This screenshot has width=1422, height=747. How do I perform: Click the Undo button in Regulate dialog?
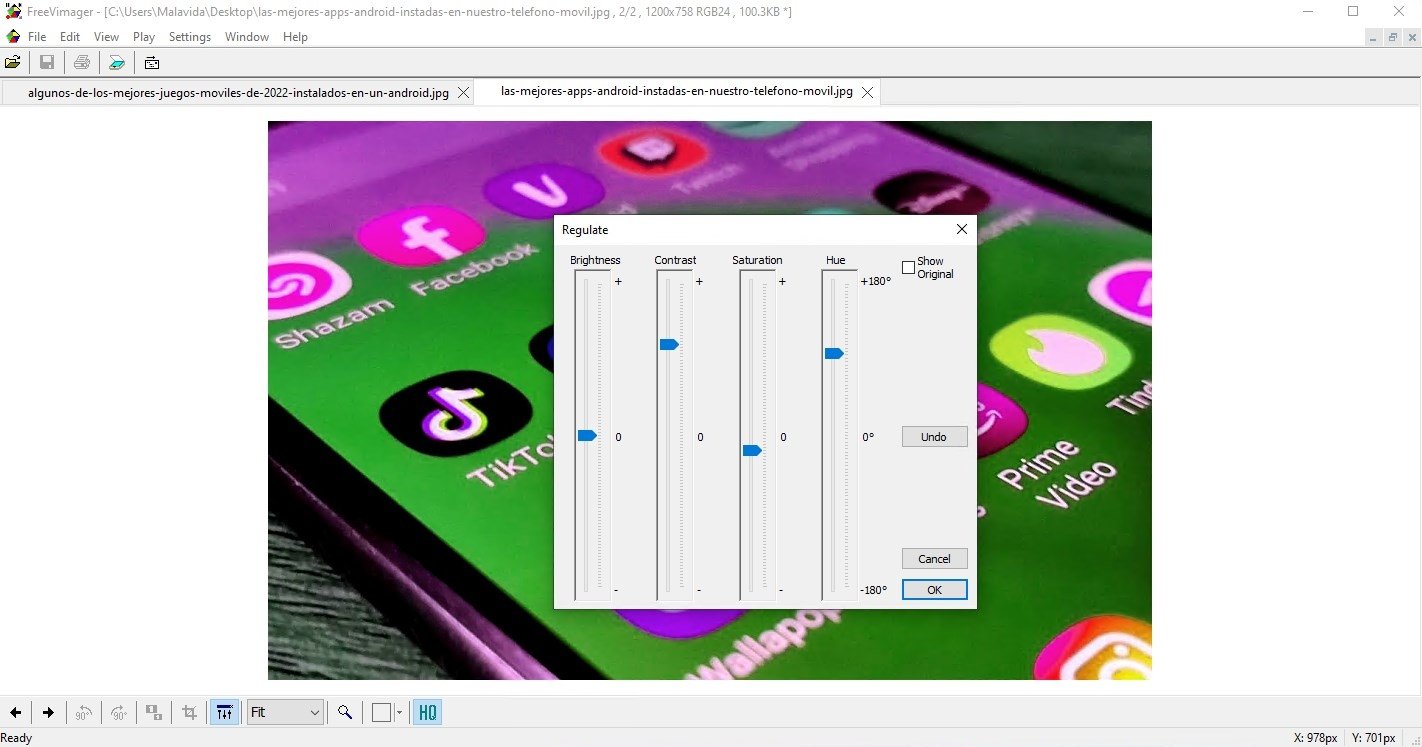(934, 437)
